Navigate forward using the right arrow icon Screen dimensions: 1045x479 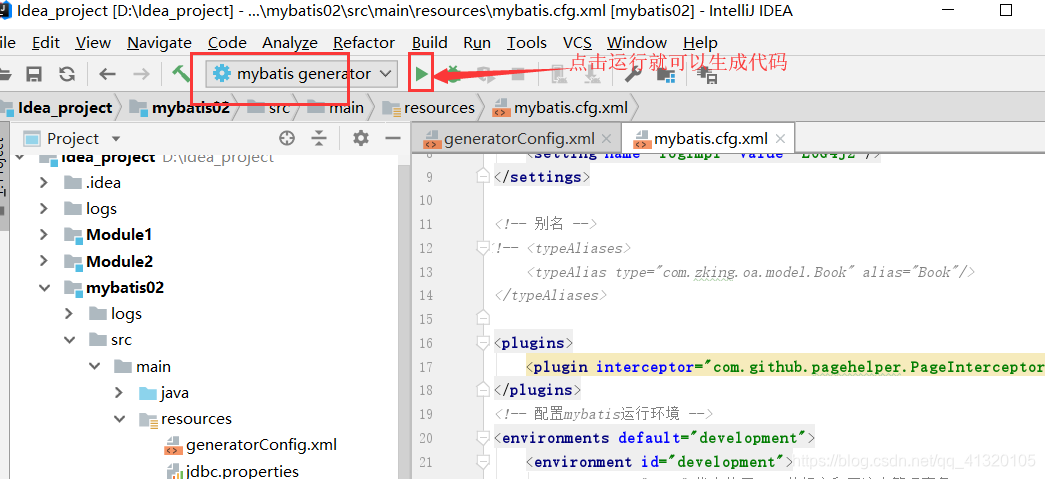pos(141,74)
